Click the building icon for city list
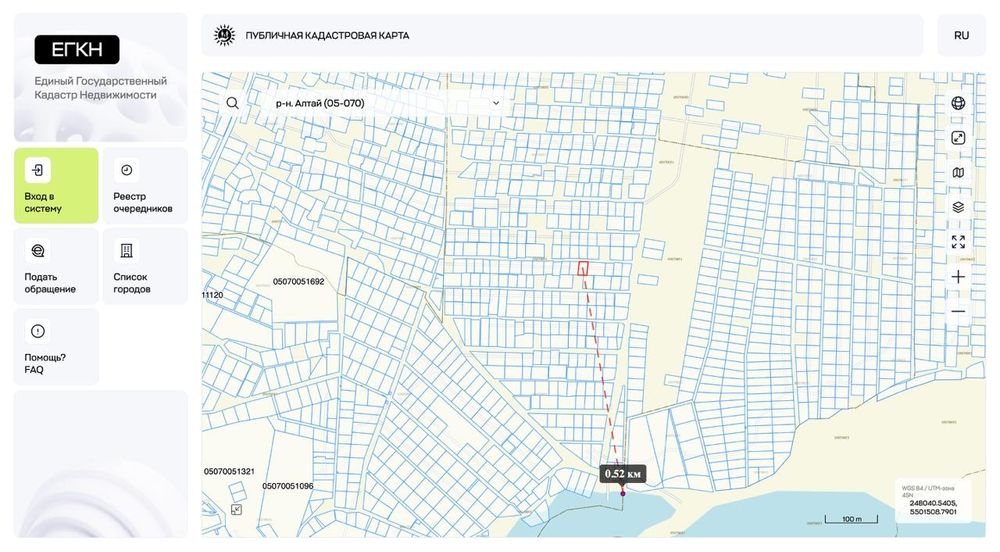 coord(126,251)
